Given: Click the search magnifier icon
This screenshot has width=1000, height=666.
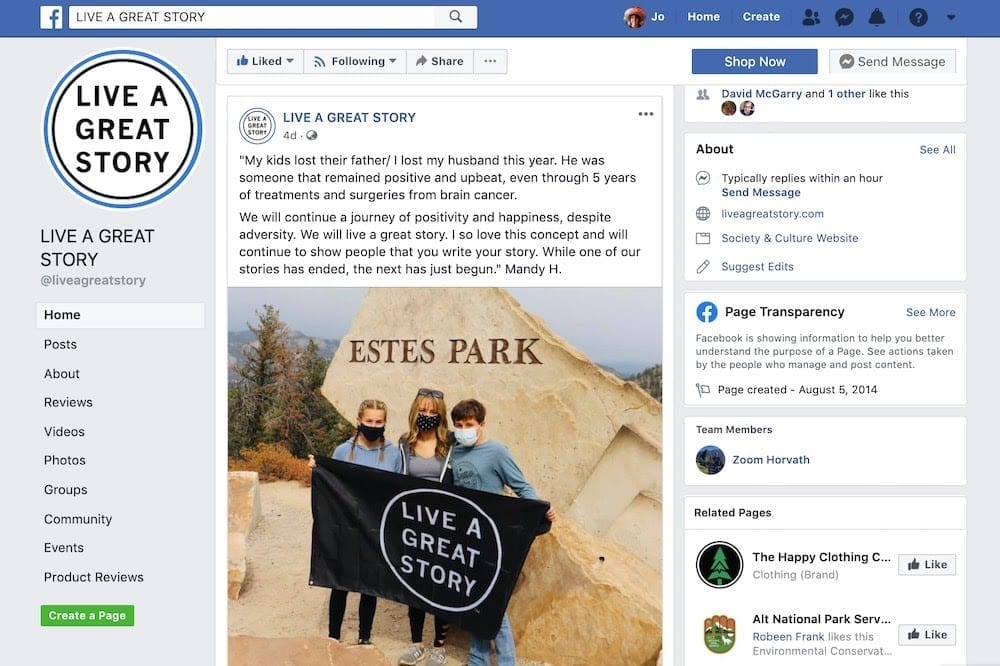Looking at the screenshot, I should click(x=455, y=17).
